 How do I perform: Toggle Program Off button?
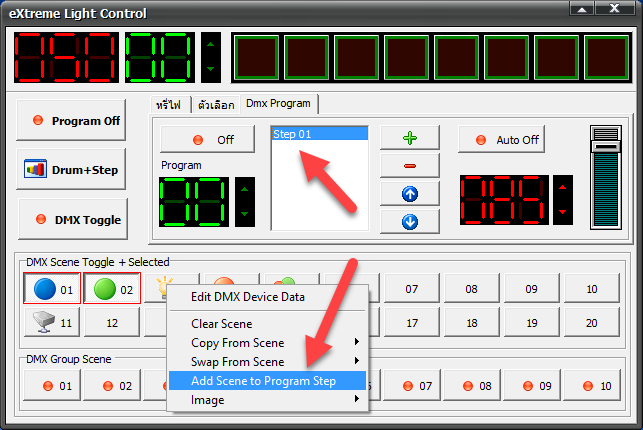pyautogui.click(x=71, y=121)
